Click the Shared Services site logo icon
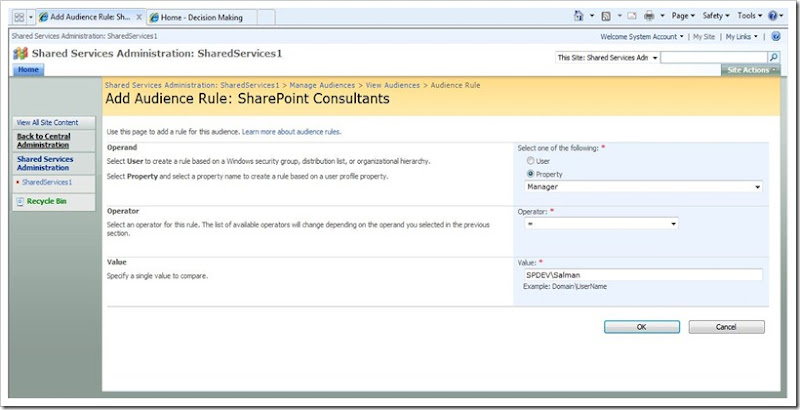The width and height of the screenshot is (800, 410). click(x=20, y=53)
